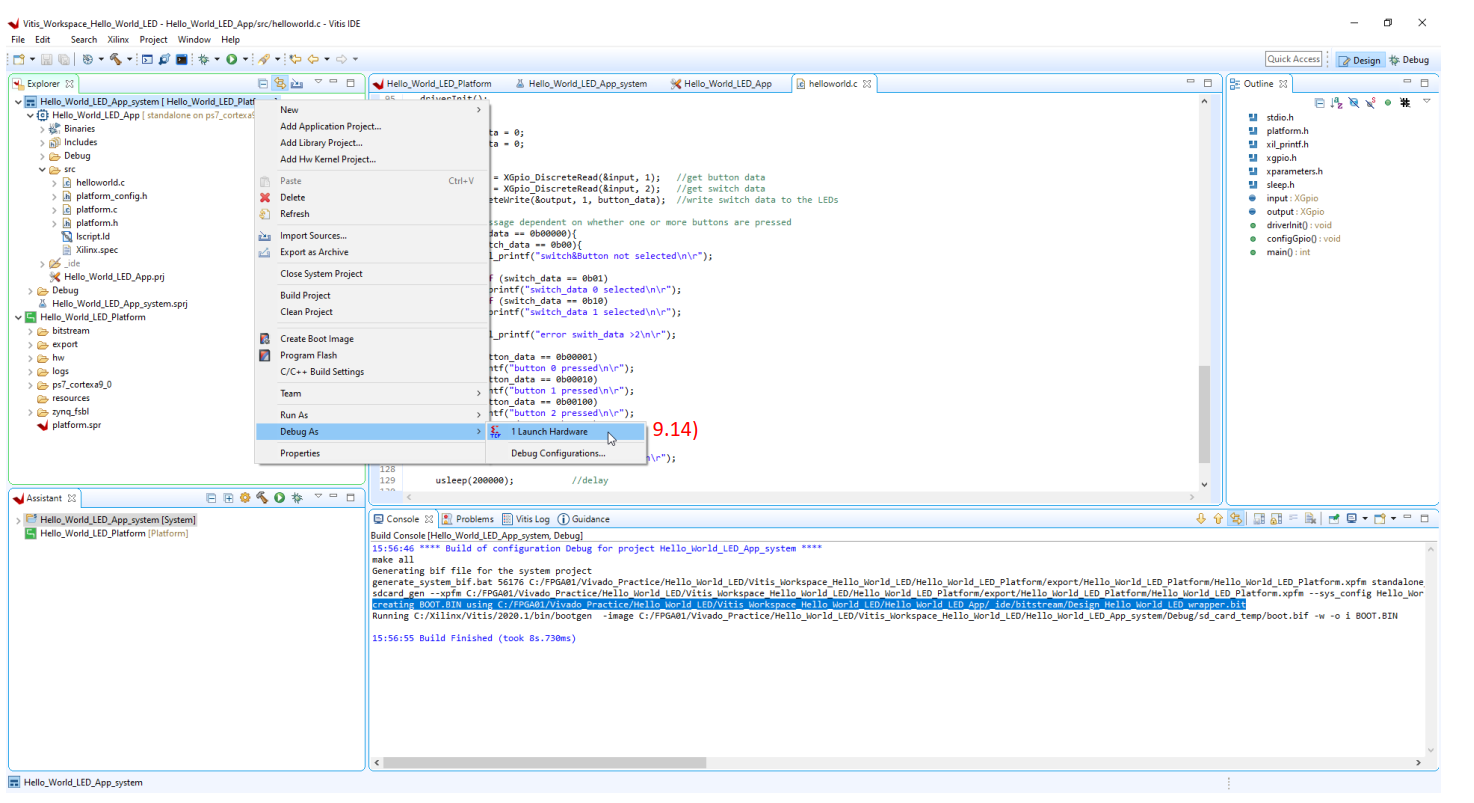Screen dimensions: 1474x803
Task: Click the Build hammer icon in Assistant panel
Action: pos(262,497)
